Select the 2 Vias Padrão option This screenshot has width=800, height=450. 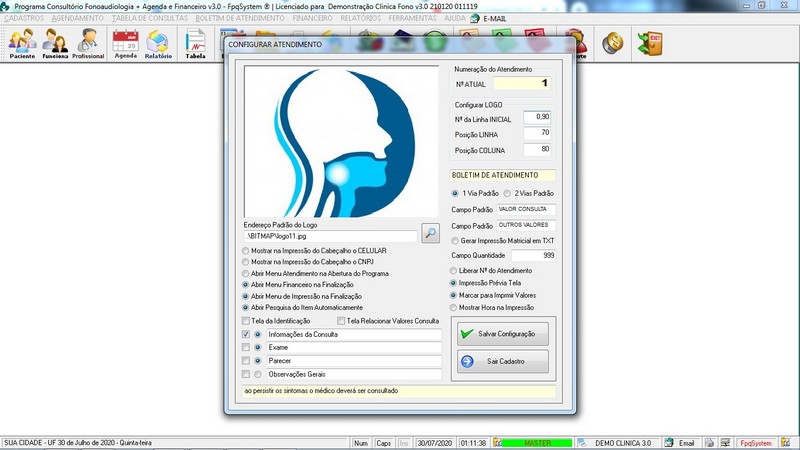(x=507, y=193)
